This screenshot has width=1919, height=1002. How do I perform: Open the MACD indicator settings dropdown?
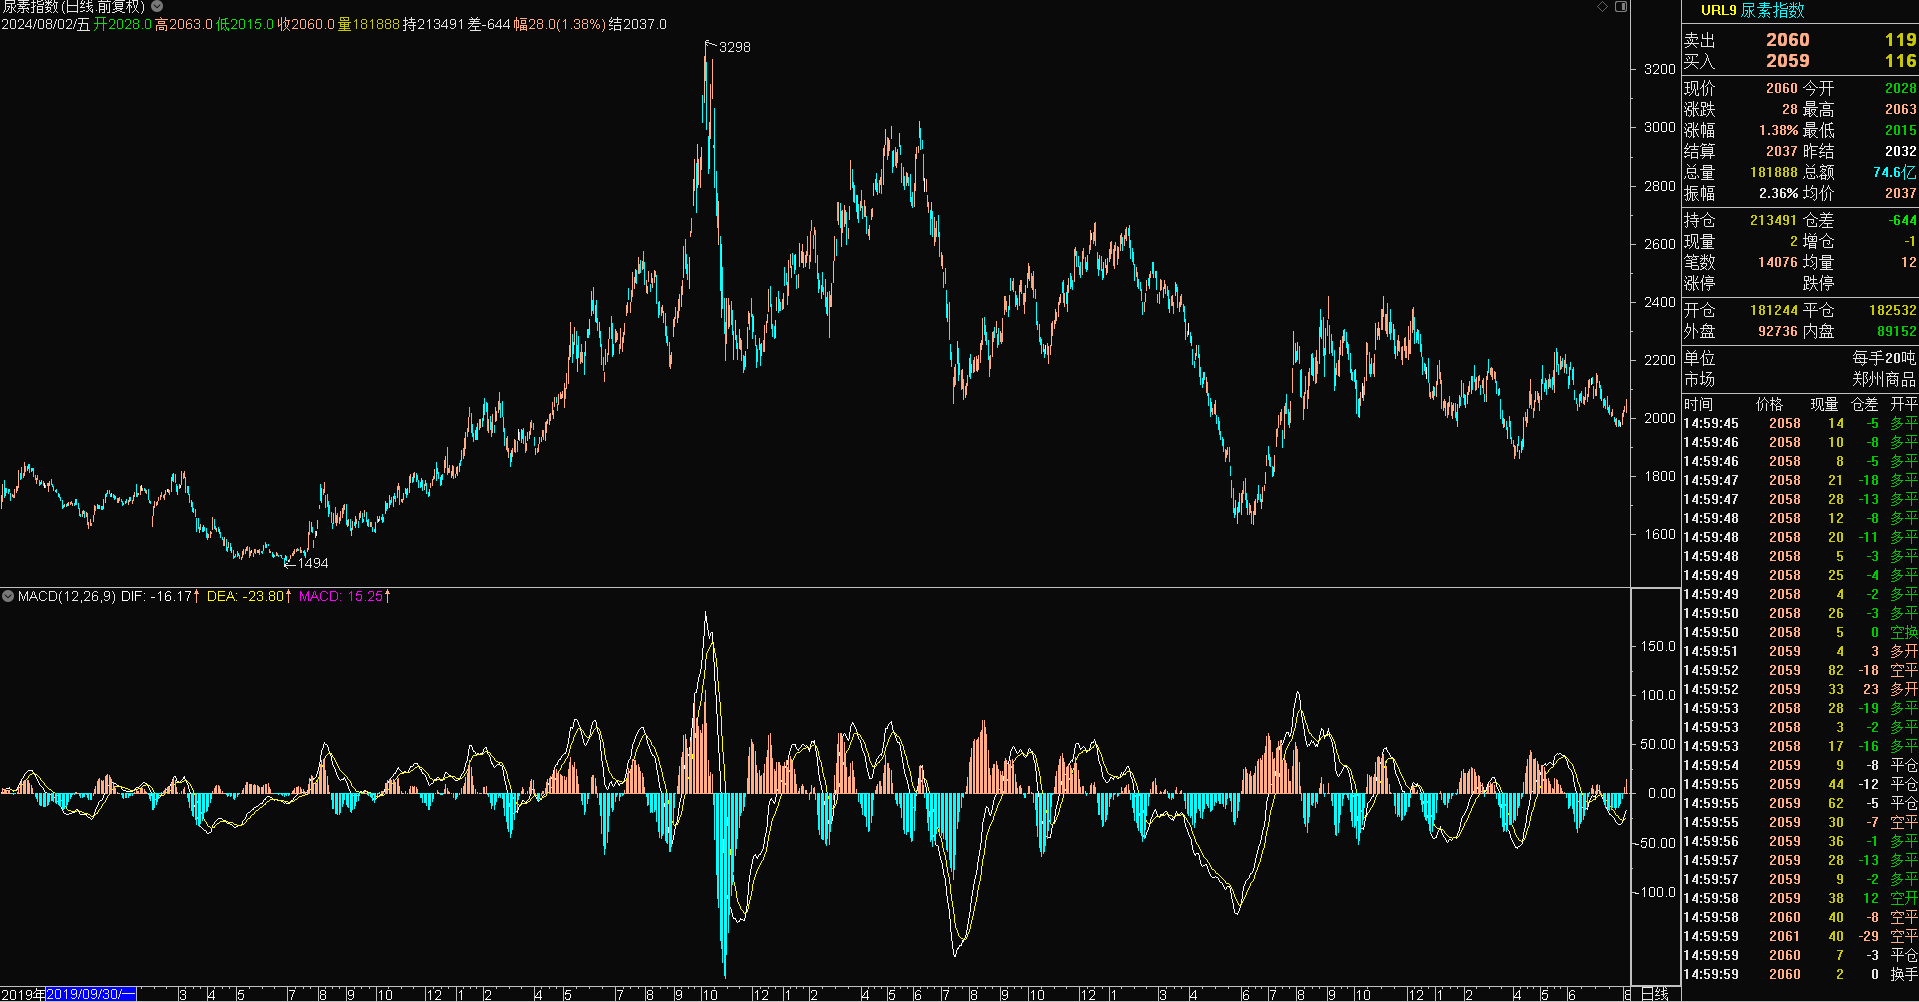click(8, 596)
